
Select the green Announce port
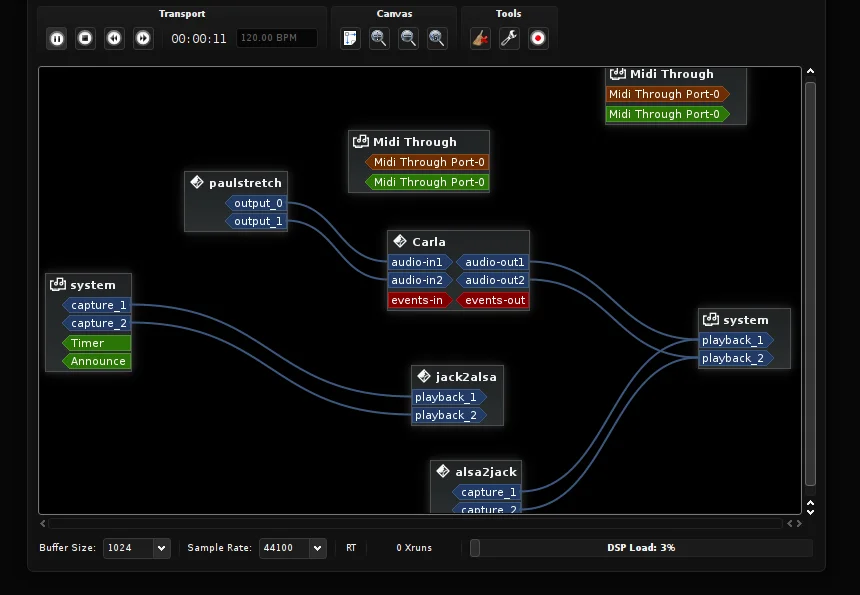[97, 361]
